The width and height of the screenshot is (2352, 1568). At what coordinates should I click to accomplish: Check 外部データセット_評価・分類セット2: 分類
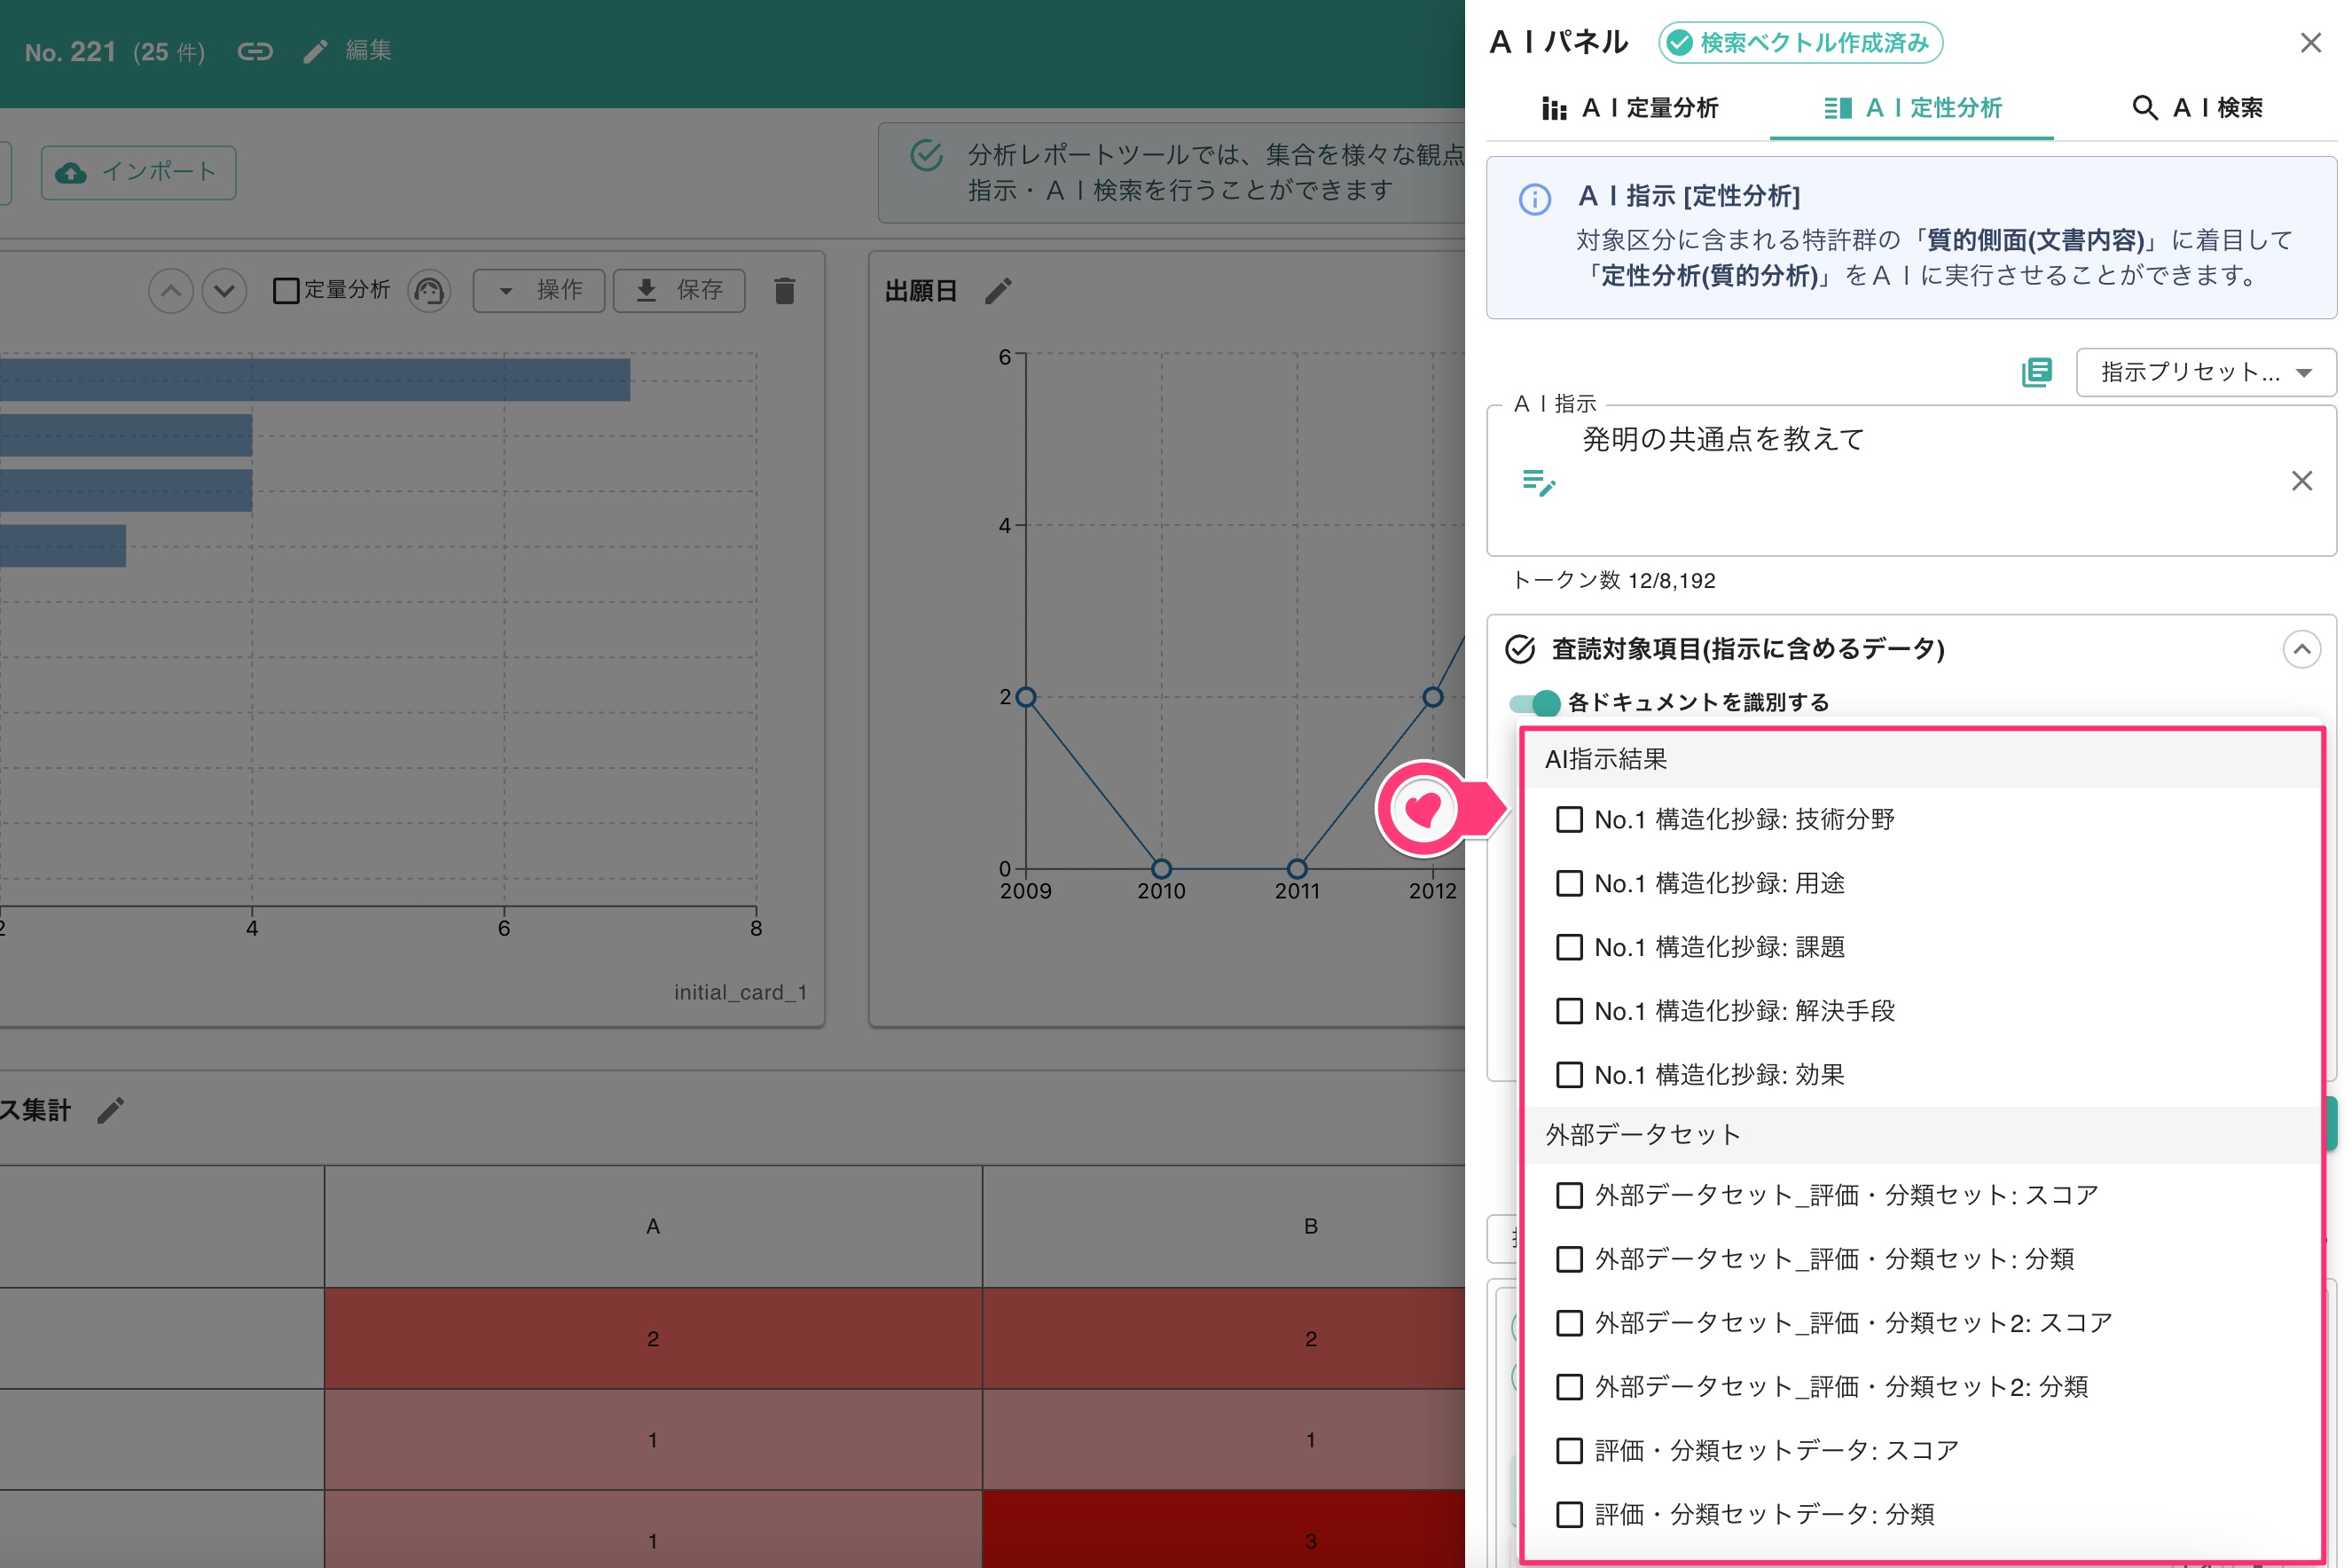[1570, 1388]
